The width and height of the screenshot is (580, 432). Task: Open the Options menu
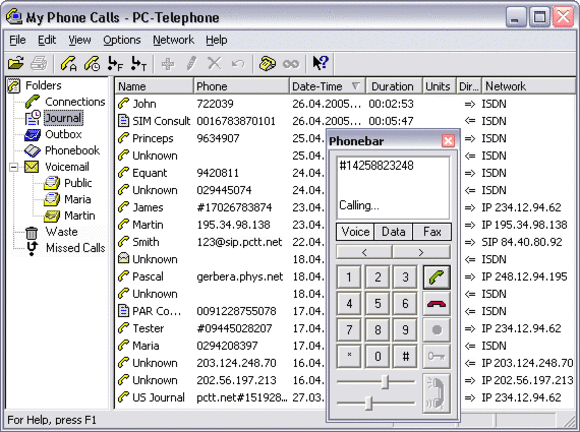coord(122,40)
